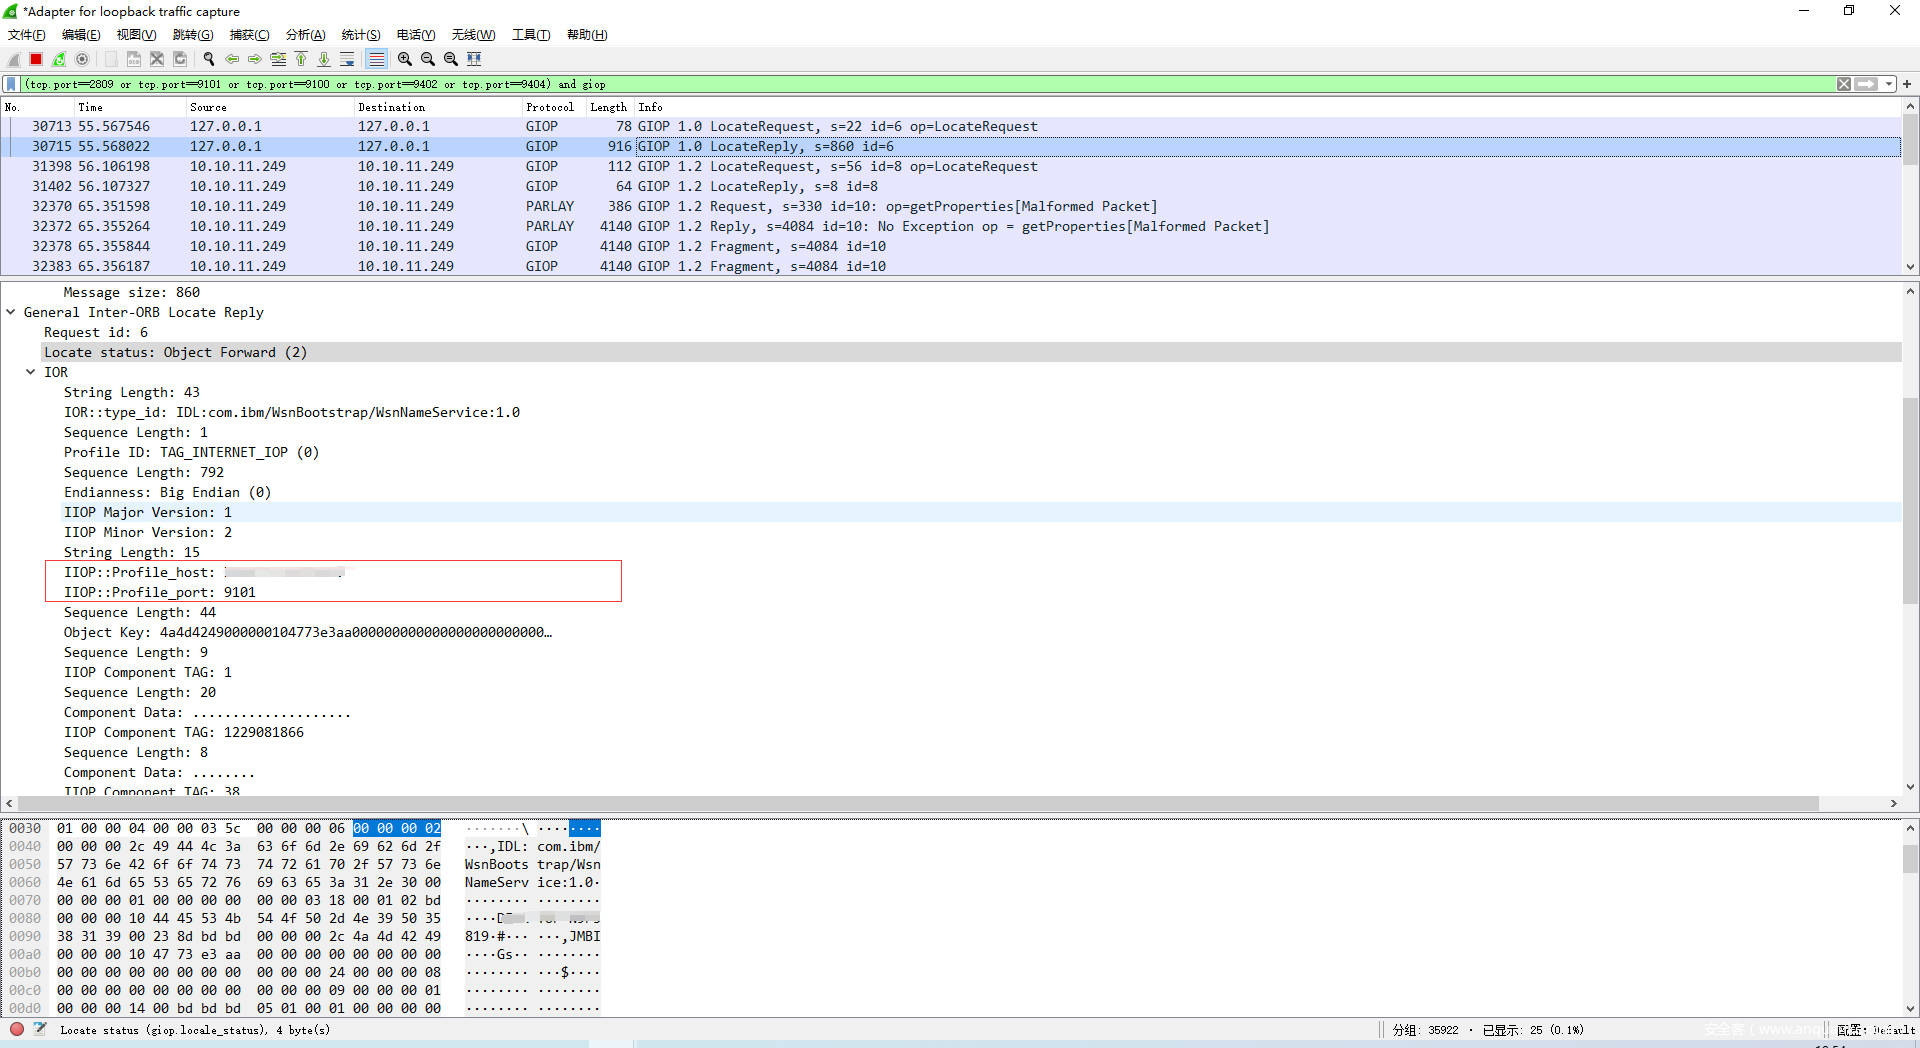This screenshot has width=1920, height=1048.
Task: Toggle auto-scroll during live capture
Action: 347,59
